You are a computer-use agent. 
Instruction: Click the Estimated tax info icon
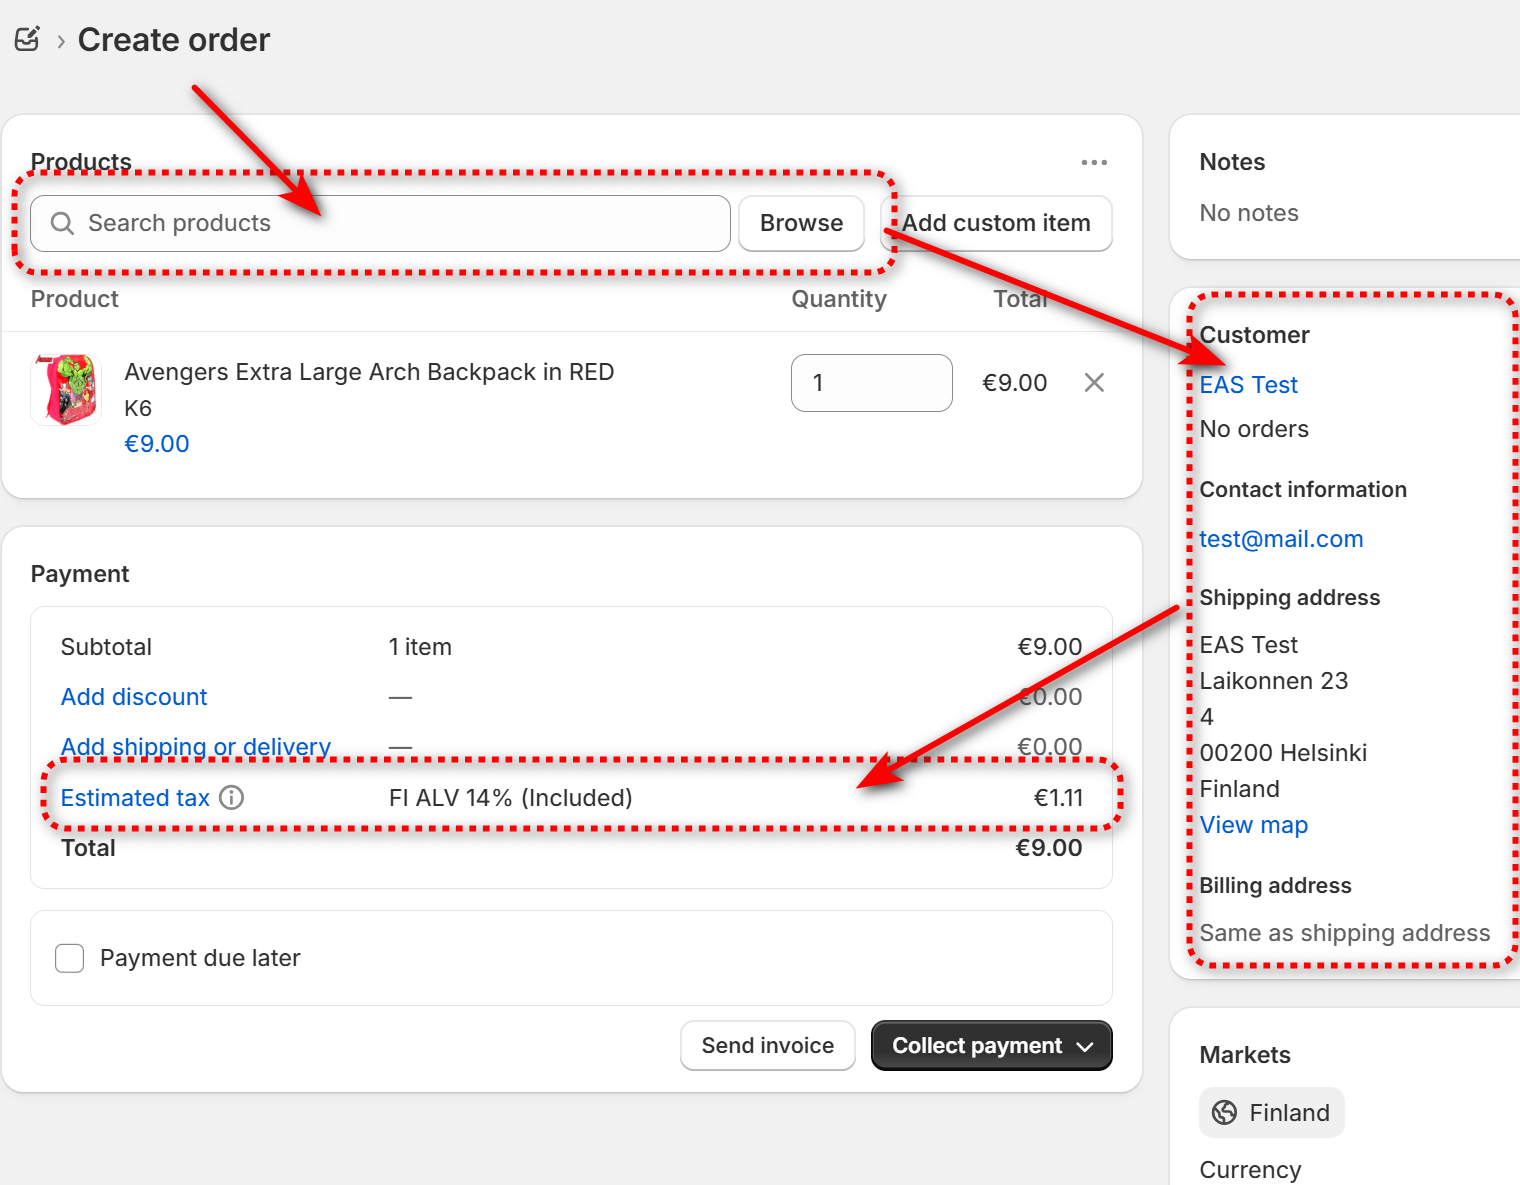232,797
